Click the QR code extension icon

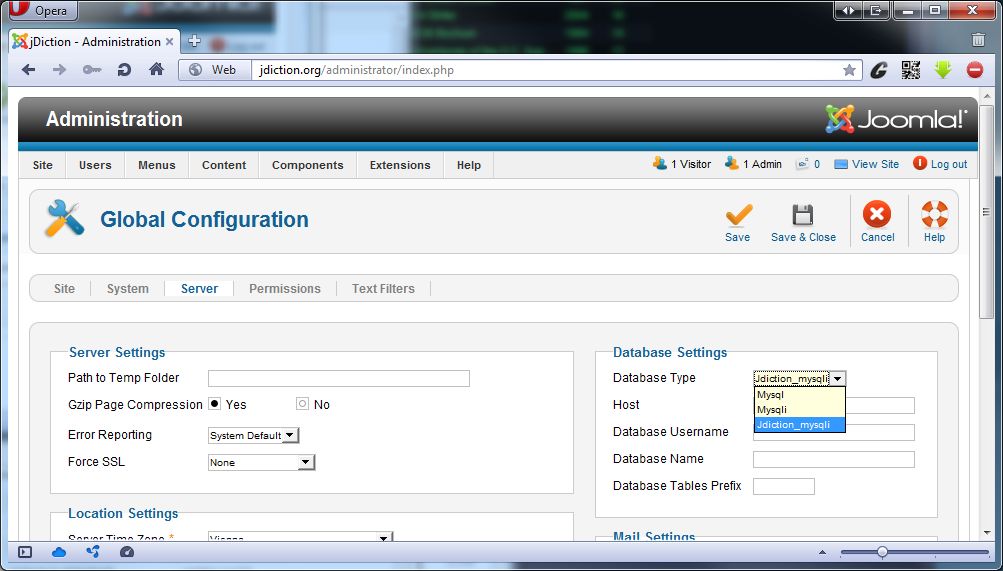pyautogui.click(x=910, y=70)
